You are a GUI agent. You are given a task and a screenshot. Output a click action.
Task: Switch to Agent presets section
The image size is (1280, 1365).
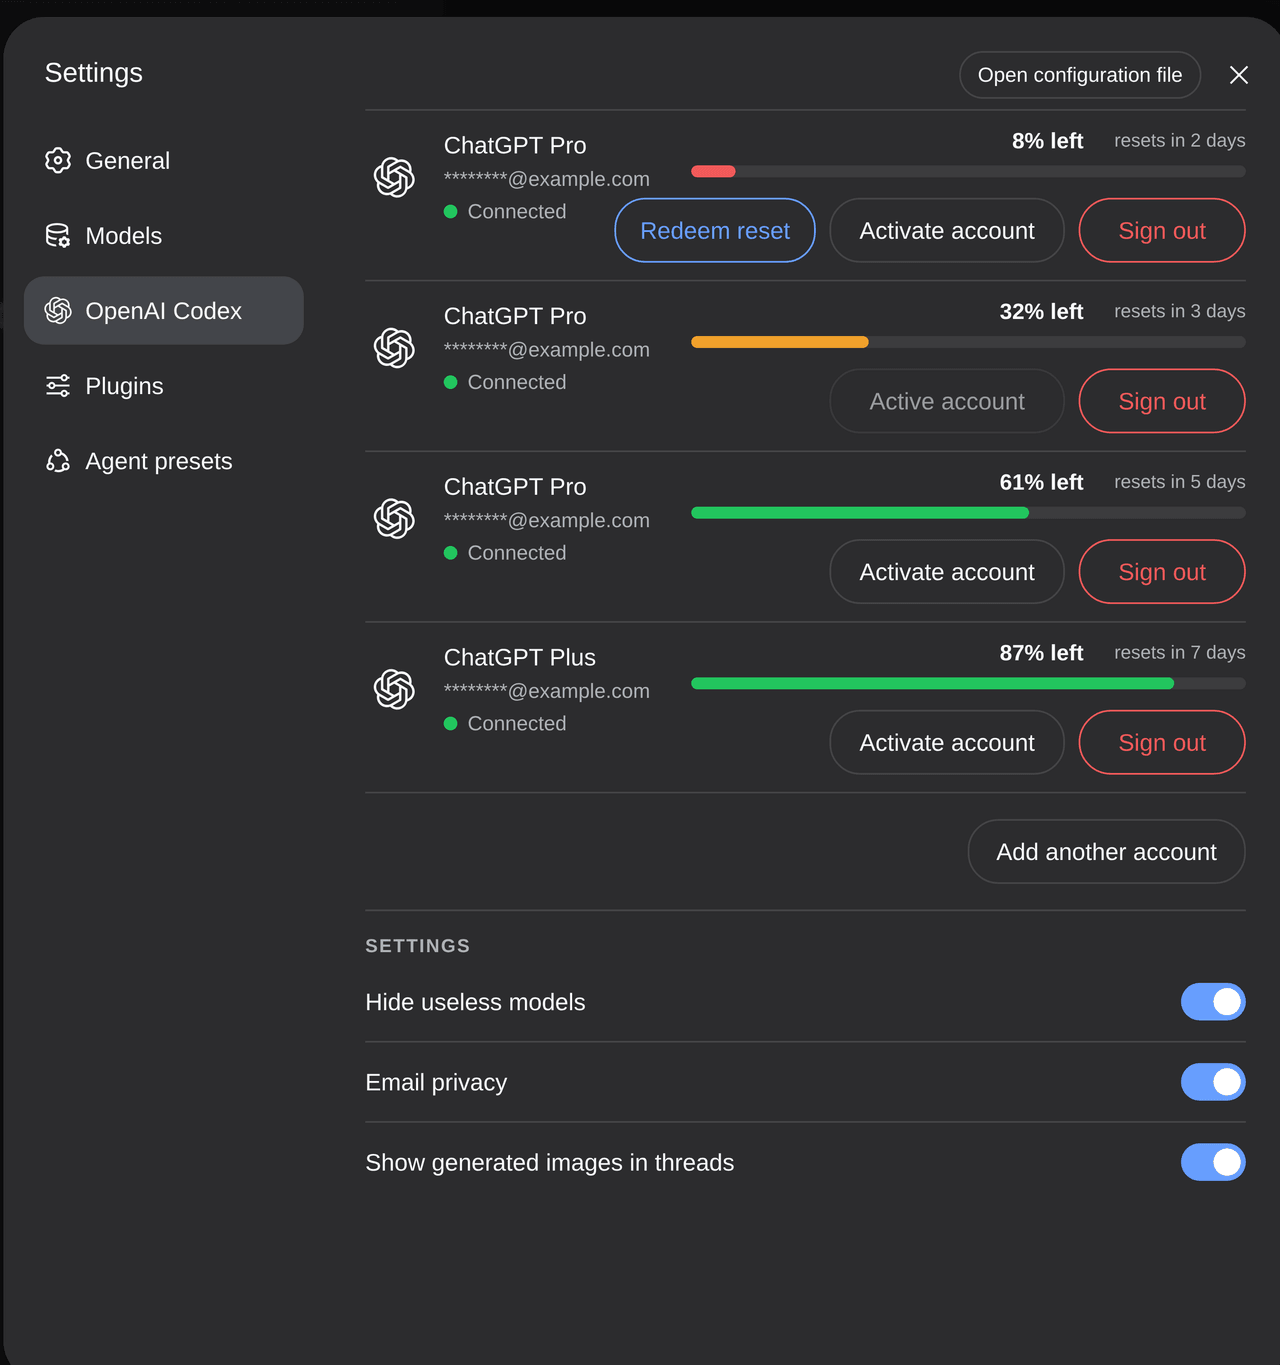coord(164,461)
